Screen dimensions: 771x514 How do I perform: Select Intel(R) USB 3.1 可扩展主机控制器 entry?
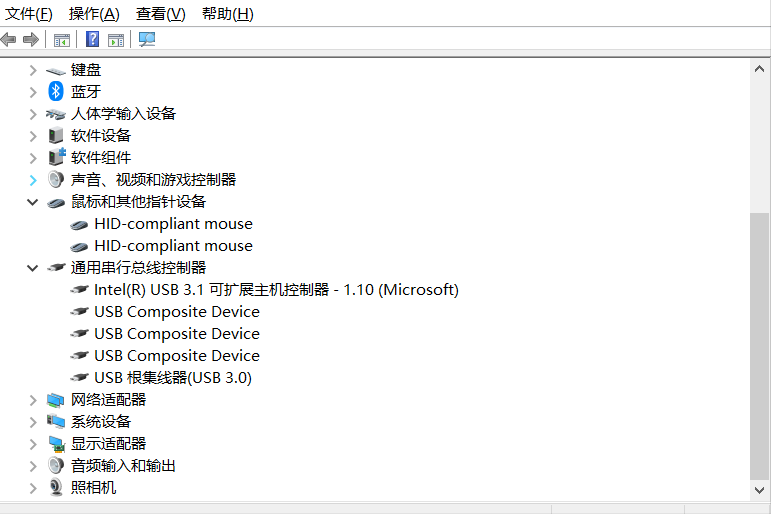coord(276,290)
